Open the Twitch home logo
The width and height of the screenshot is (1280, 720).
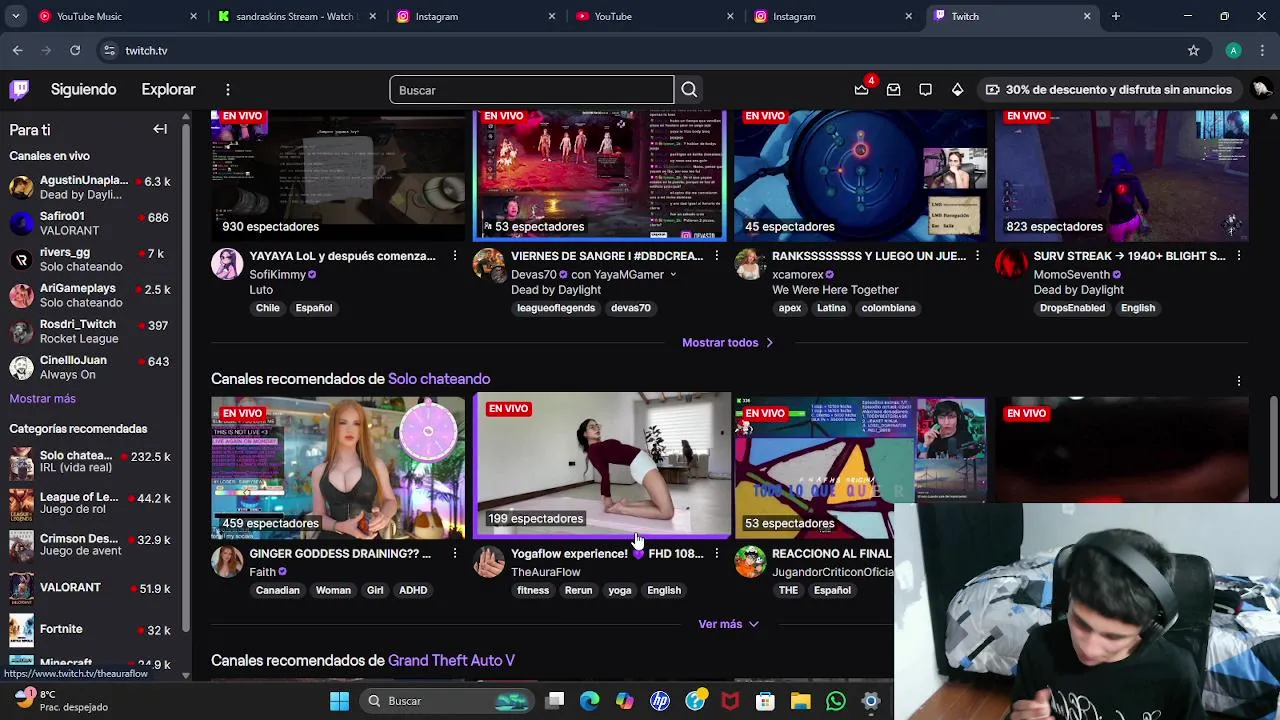[19, 90]
